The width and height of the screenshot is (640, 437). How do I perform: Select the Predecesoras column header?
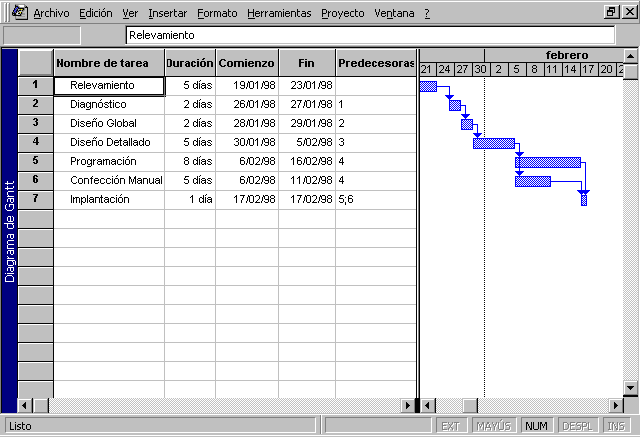point(376,63)
